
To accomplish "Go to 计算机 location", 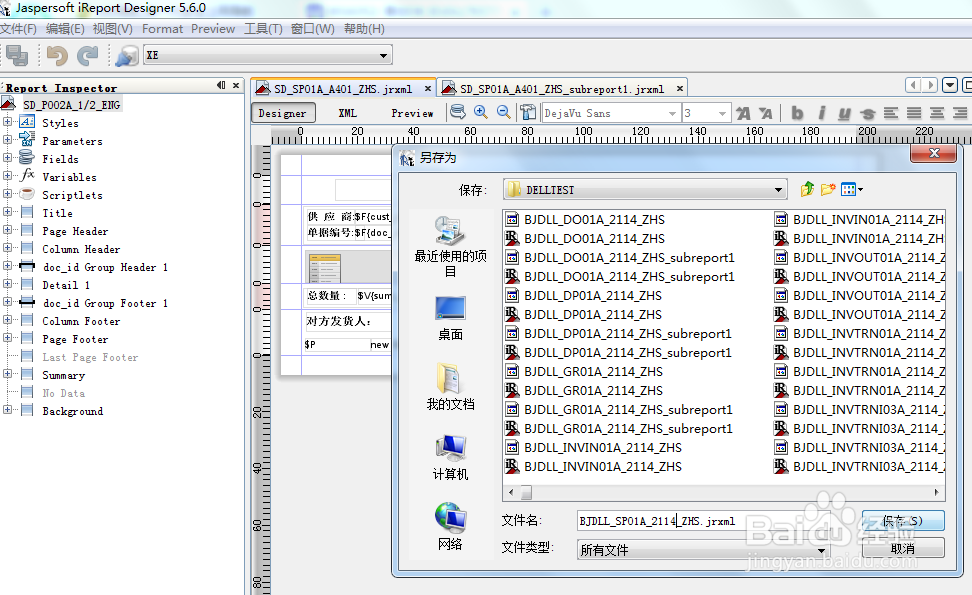I will pos(450,457).
